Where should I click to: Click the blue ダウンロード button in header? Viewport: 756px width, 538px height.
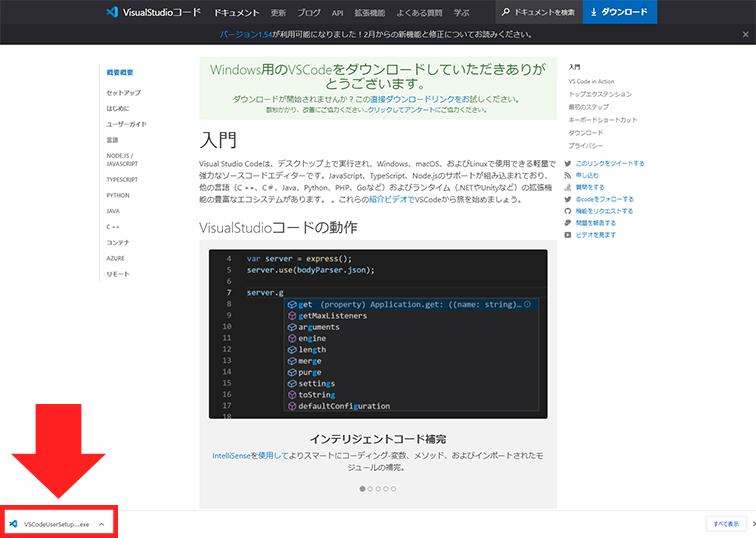[x=620, y=12]
